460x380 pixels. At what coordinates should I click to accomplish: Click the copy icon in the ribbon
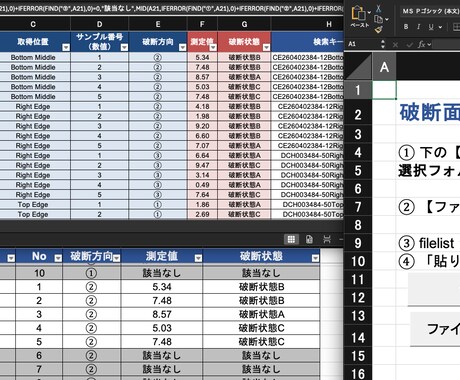tap(378, 19)
